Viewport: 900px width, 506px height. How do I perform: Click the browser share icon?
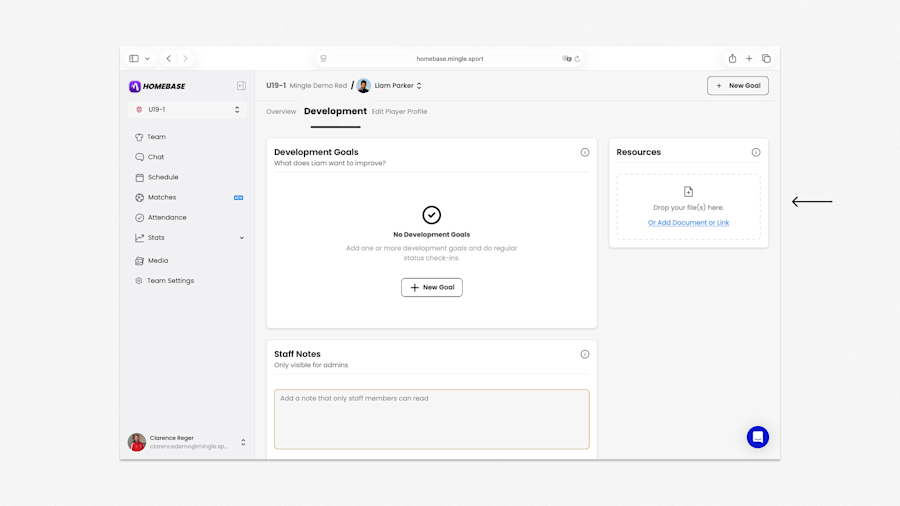[732, 59]
